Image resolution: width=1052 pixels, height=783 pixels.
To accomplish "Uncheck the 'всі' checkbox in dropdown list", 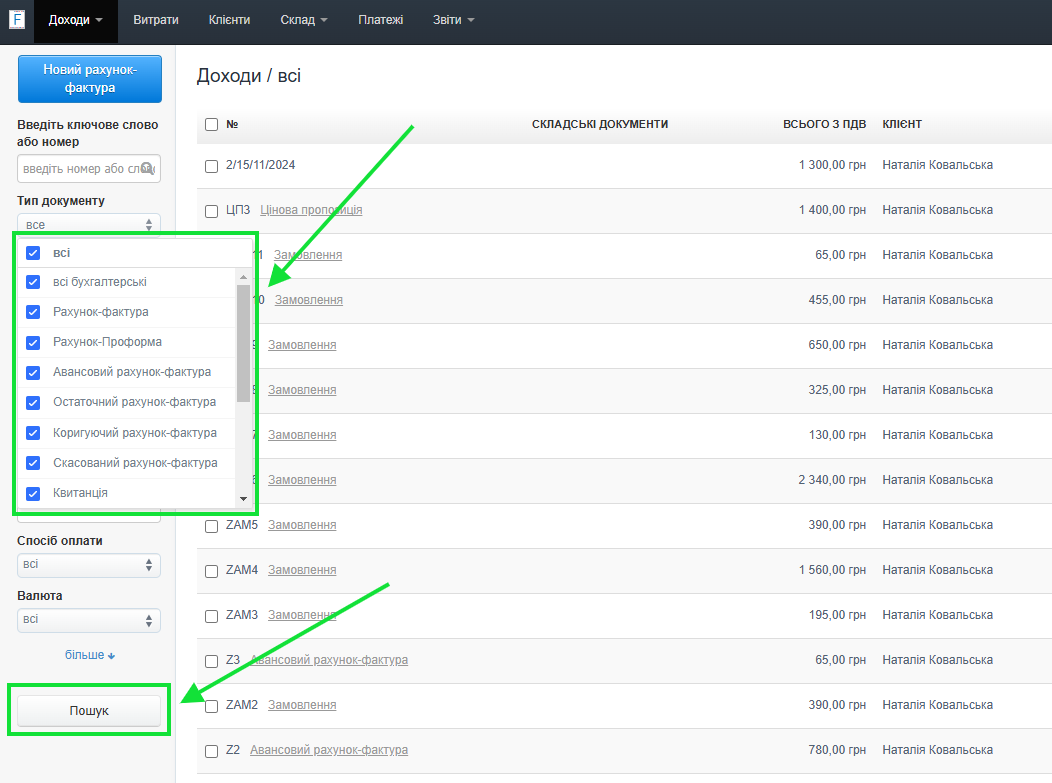I will point(33,253).
